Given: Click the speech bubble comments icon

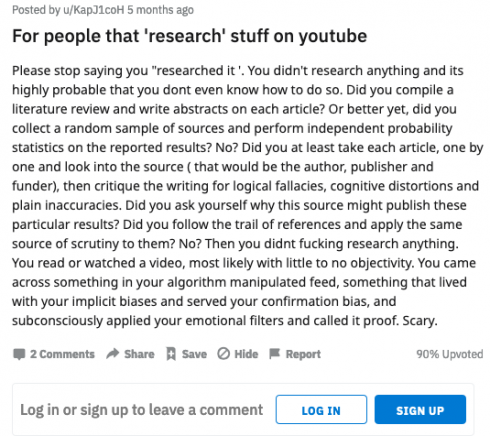Looking at the screenshot, I should 19,354.
